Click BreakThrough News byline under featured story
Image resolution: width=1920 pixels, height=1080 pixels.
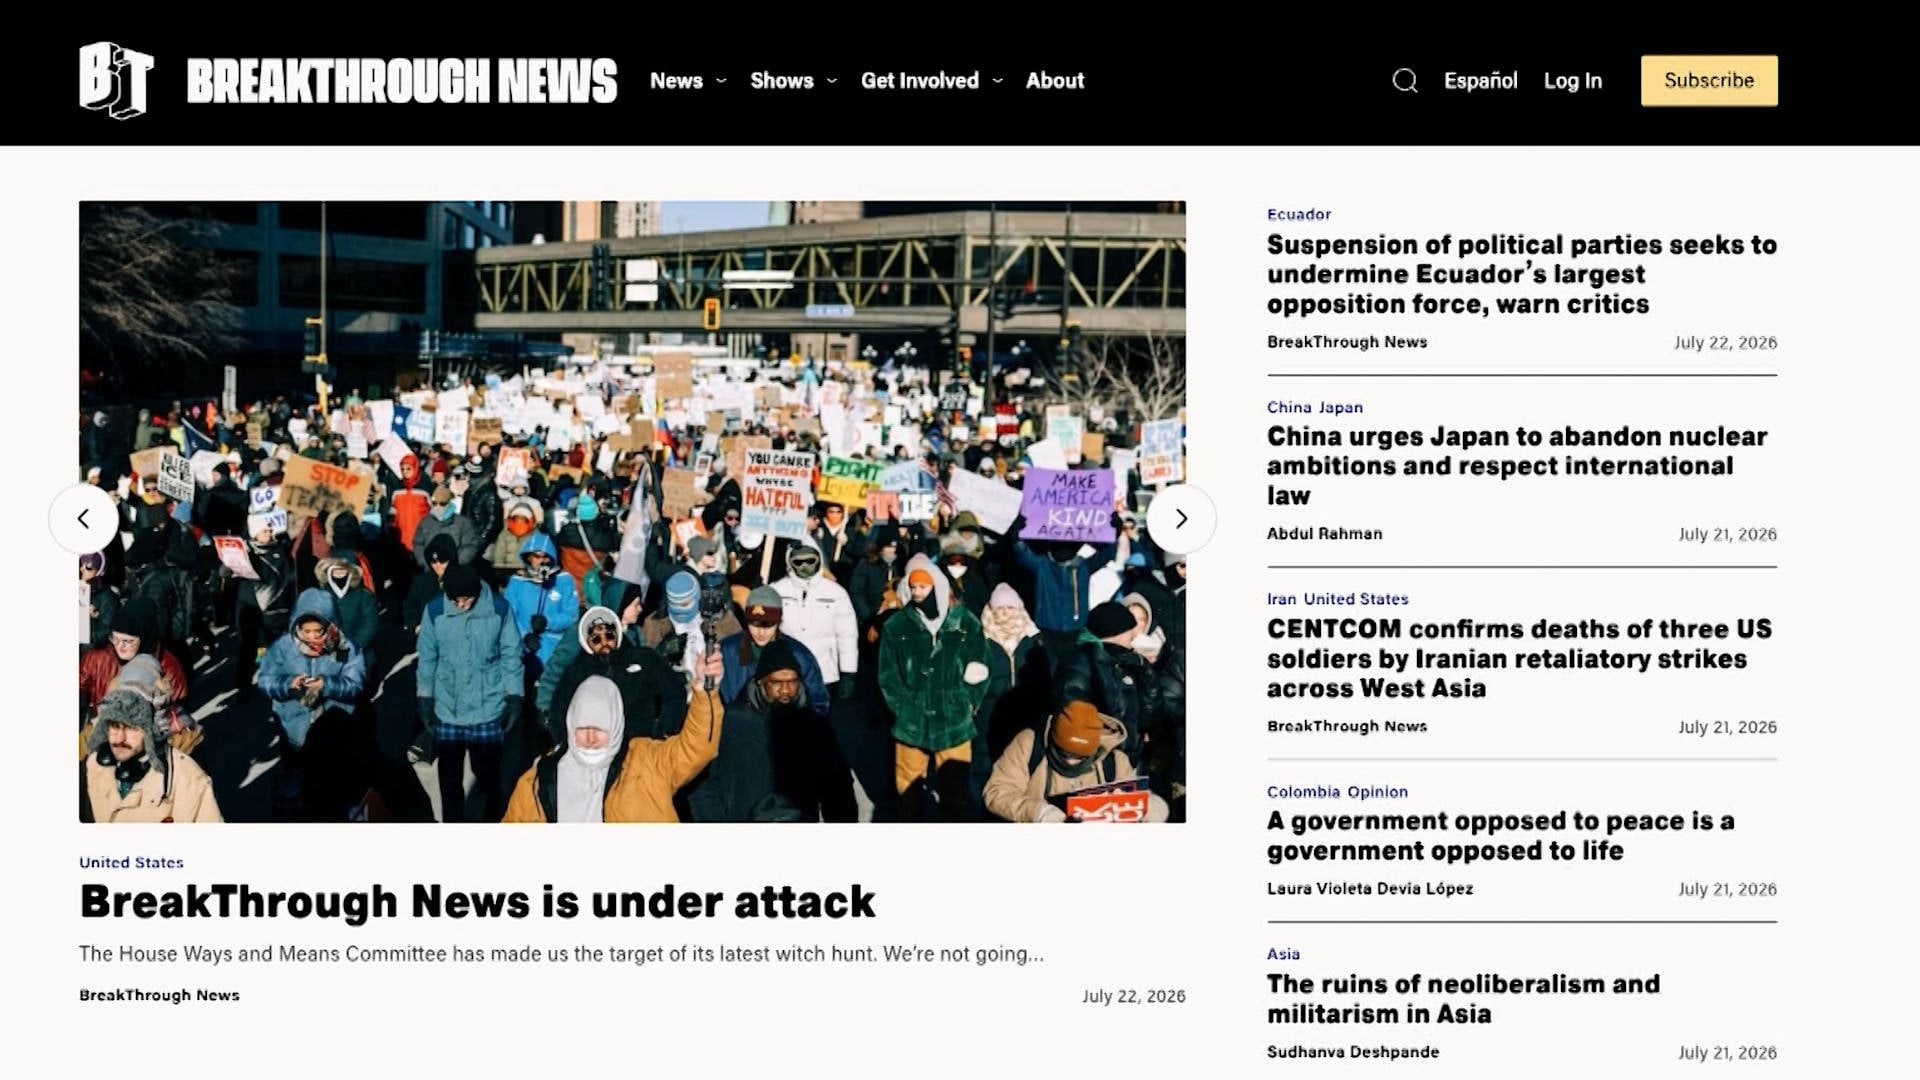pos(159,995)
